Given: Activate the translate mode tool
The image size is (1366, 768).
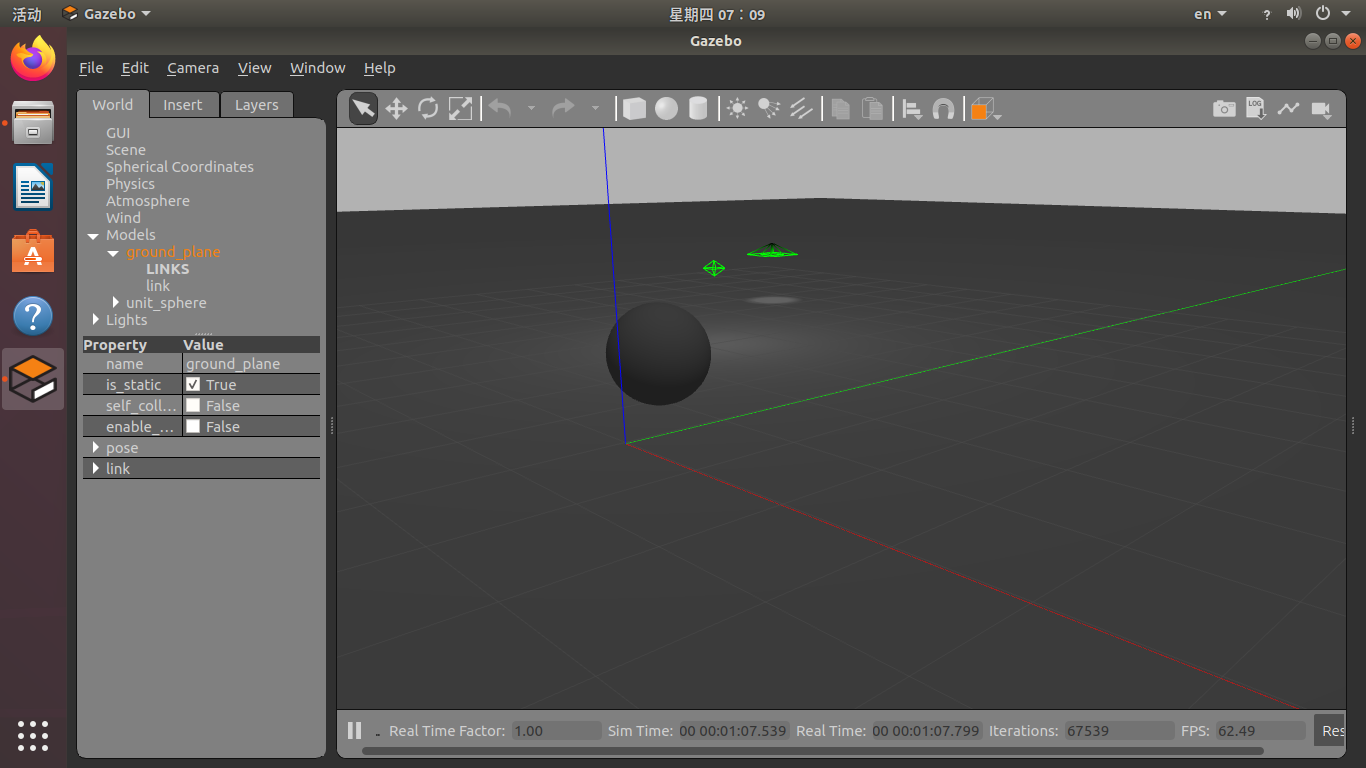Looking at the screenshot, I should (x=396, y=108).
